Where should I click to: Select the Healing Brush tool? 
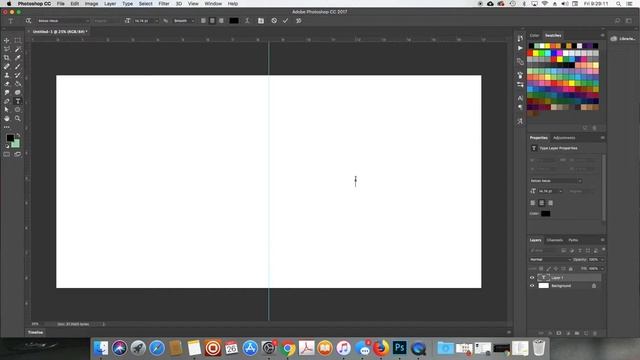tap(7, 67)
